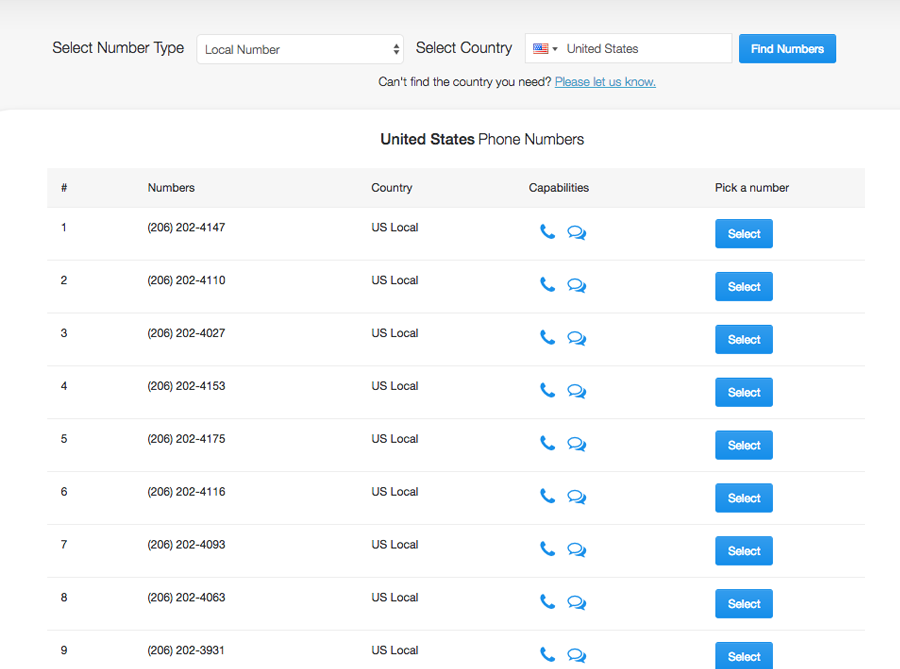Click the SMS capability icon for (206) 202-4147

[576, 231]
